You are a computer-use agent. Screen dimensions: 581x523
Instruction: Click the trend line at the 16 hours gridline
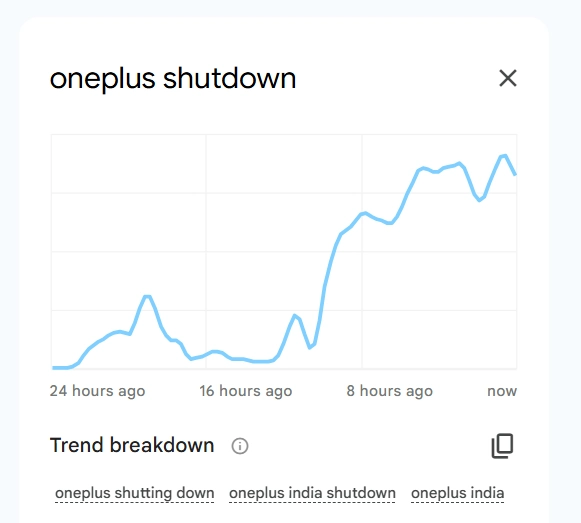pyautogui.click(x=206, y=354)
